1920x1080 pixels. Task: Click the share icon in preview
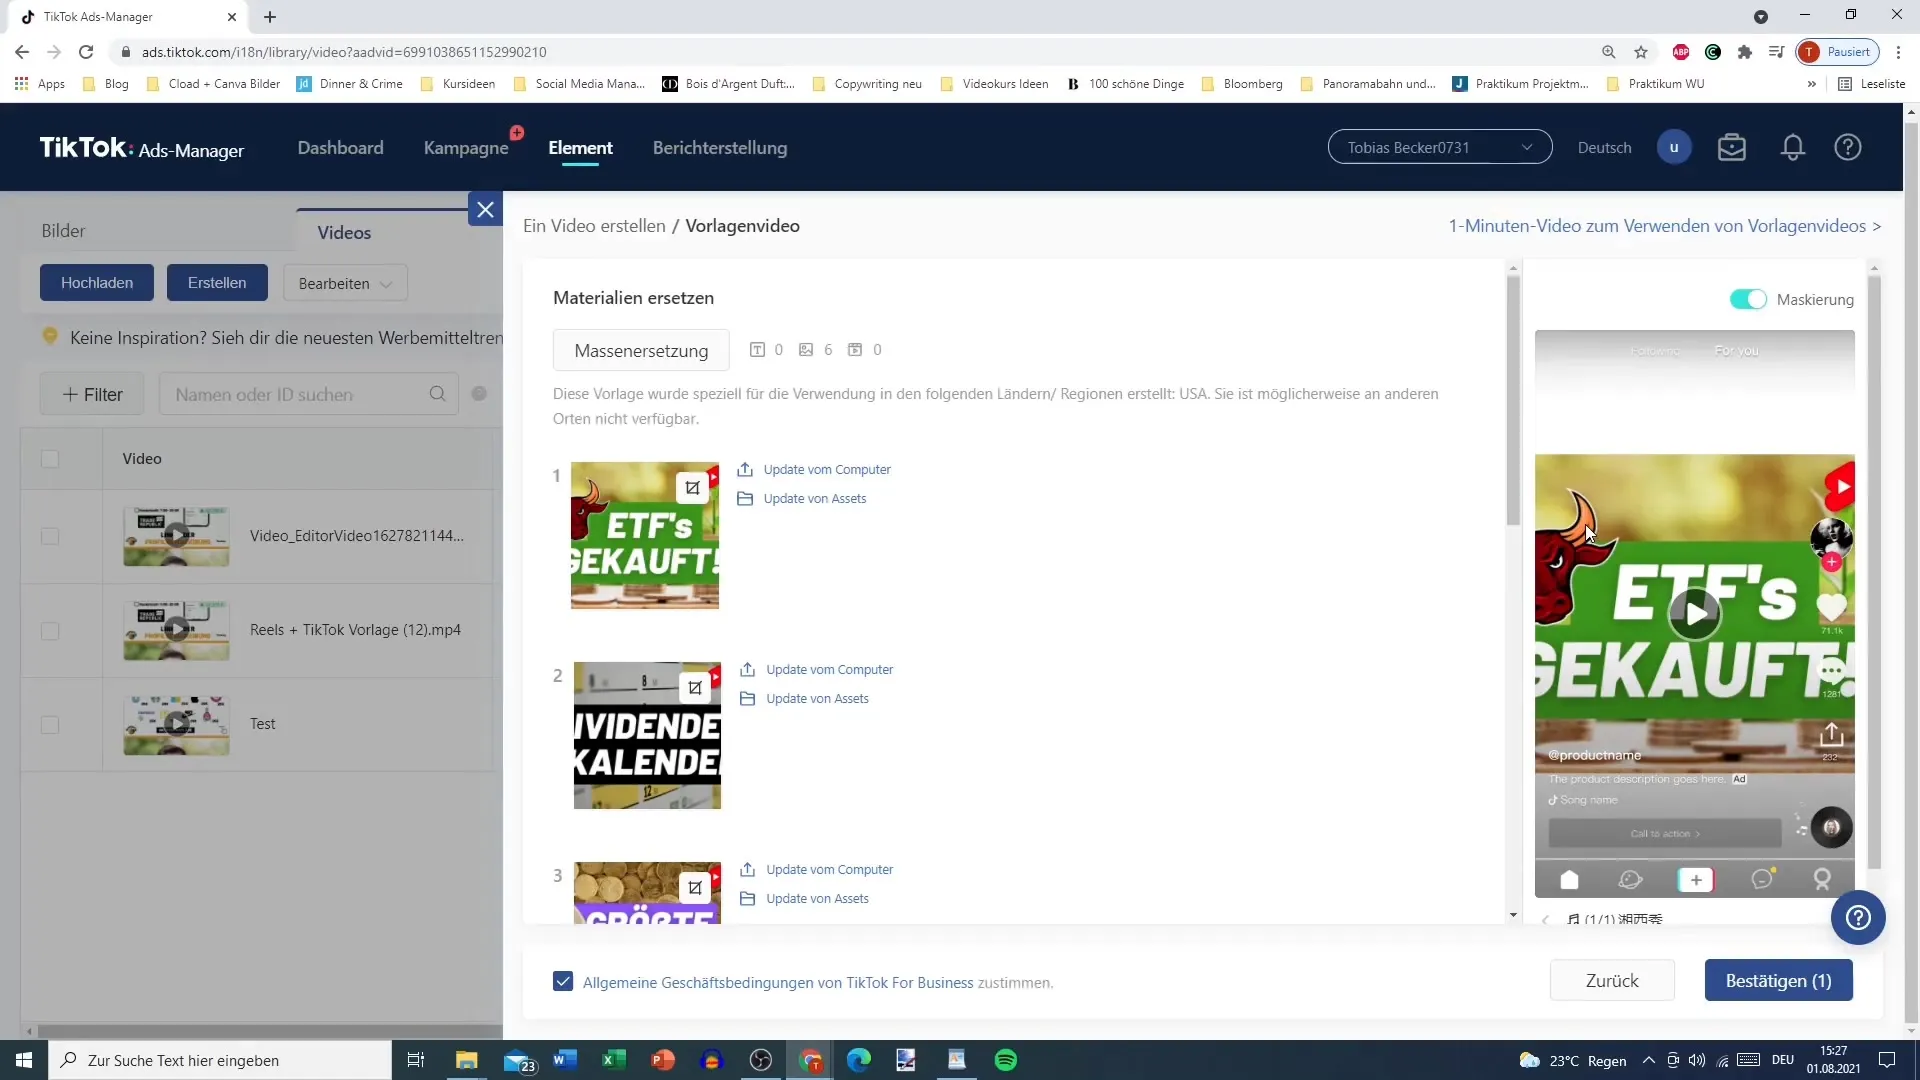coord(1831,735)
